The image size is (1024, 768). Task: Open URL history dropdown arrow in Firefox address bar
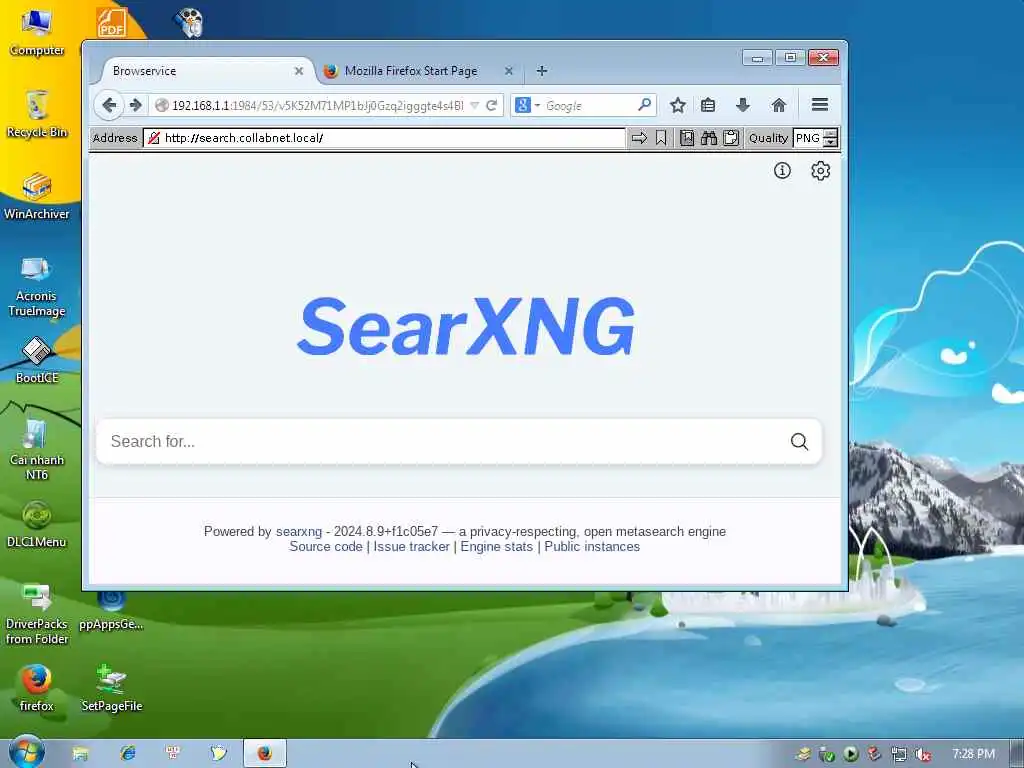tap(475, 105)
